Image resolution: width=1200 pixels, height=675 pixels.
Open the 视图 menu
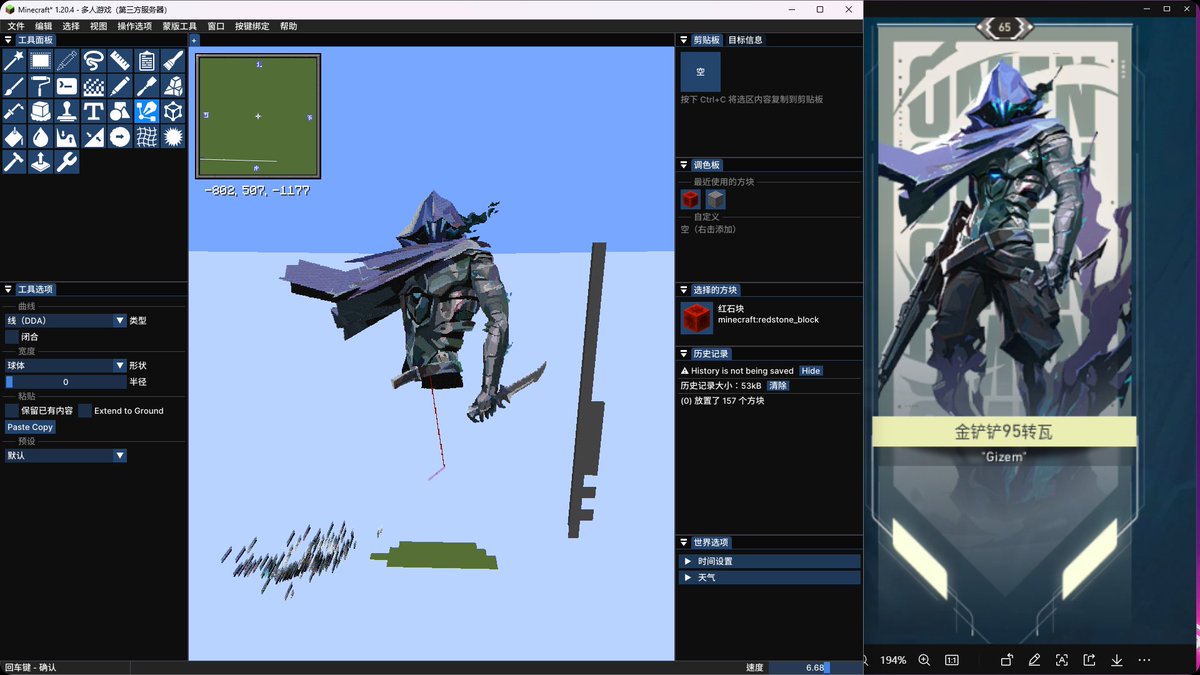(98, 26)
